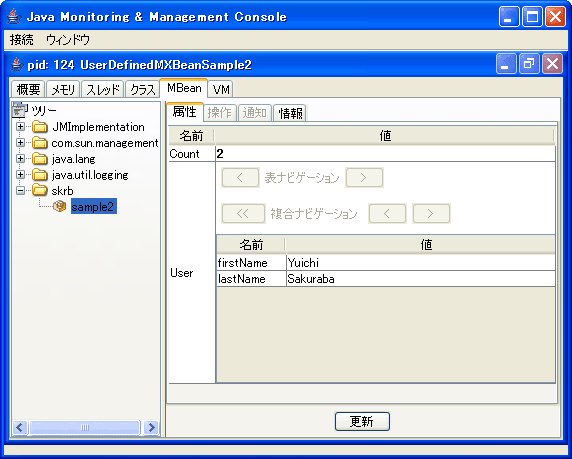Click the inner 名前 header in User table
Image resolution: width=572 pixels, height=459 pixels.
click(x=251, y=244)
